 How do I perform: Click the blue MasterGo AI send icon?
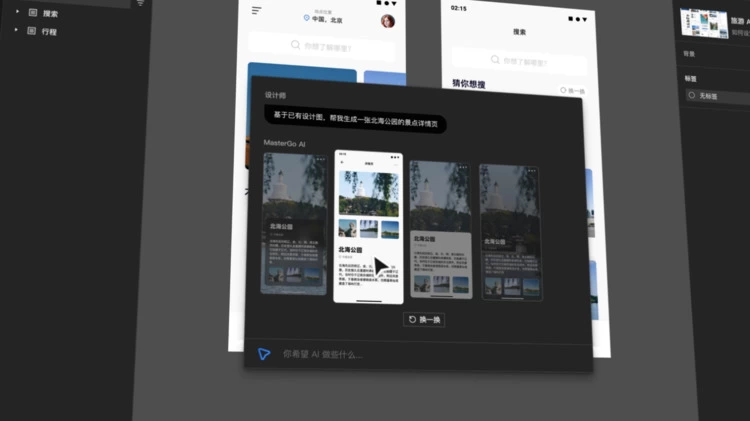click(264, 354)
